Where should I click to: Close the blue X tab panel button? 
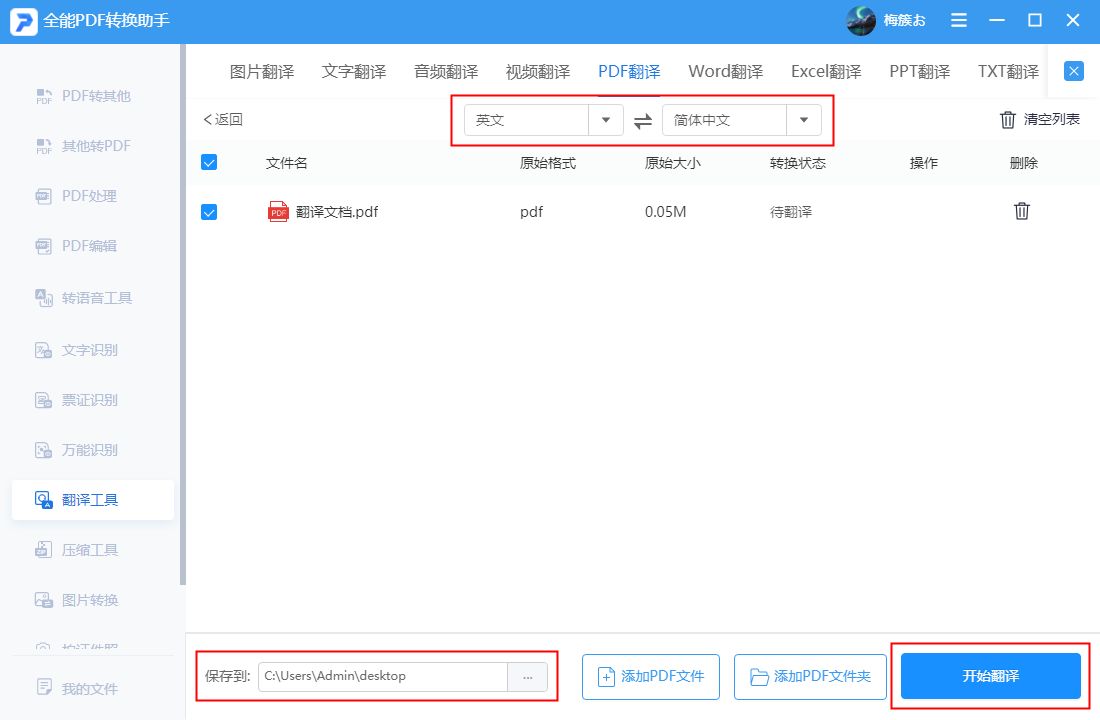(1073, 71)
